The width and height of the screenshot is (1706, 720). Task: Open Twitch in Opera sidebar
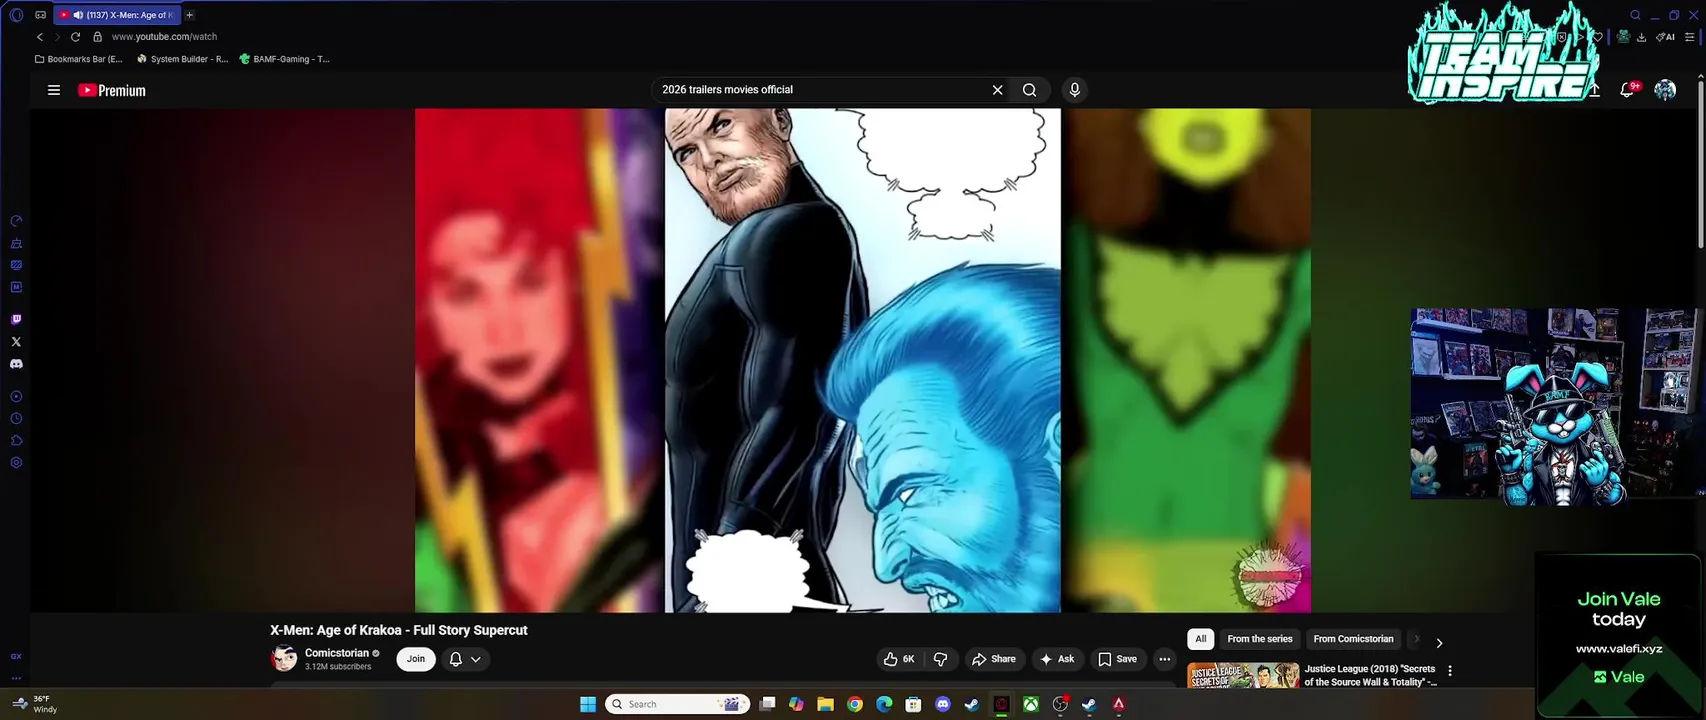pyautogui.click(x=16, y=320)
